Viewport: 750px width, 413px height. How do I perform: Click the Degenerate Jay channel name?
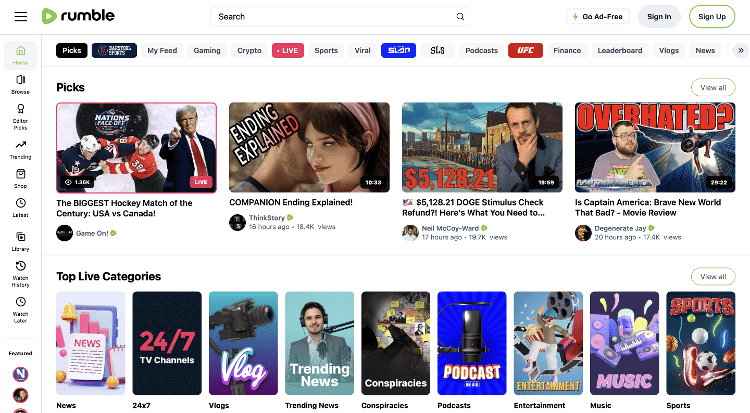tap(620, 228)
